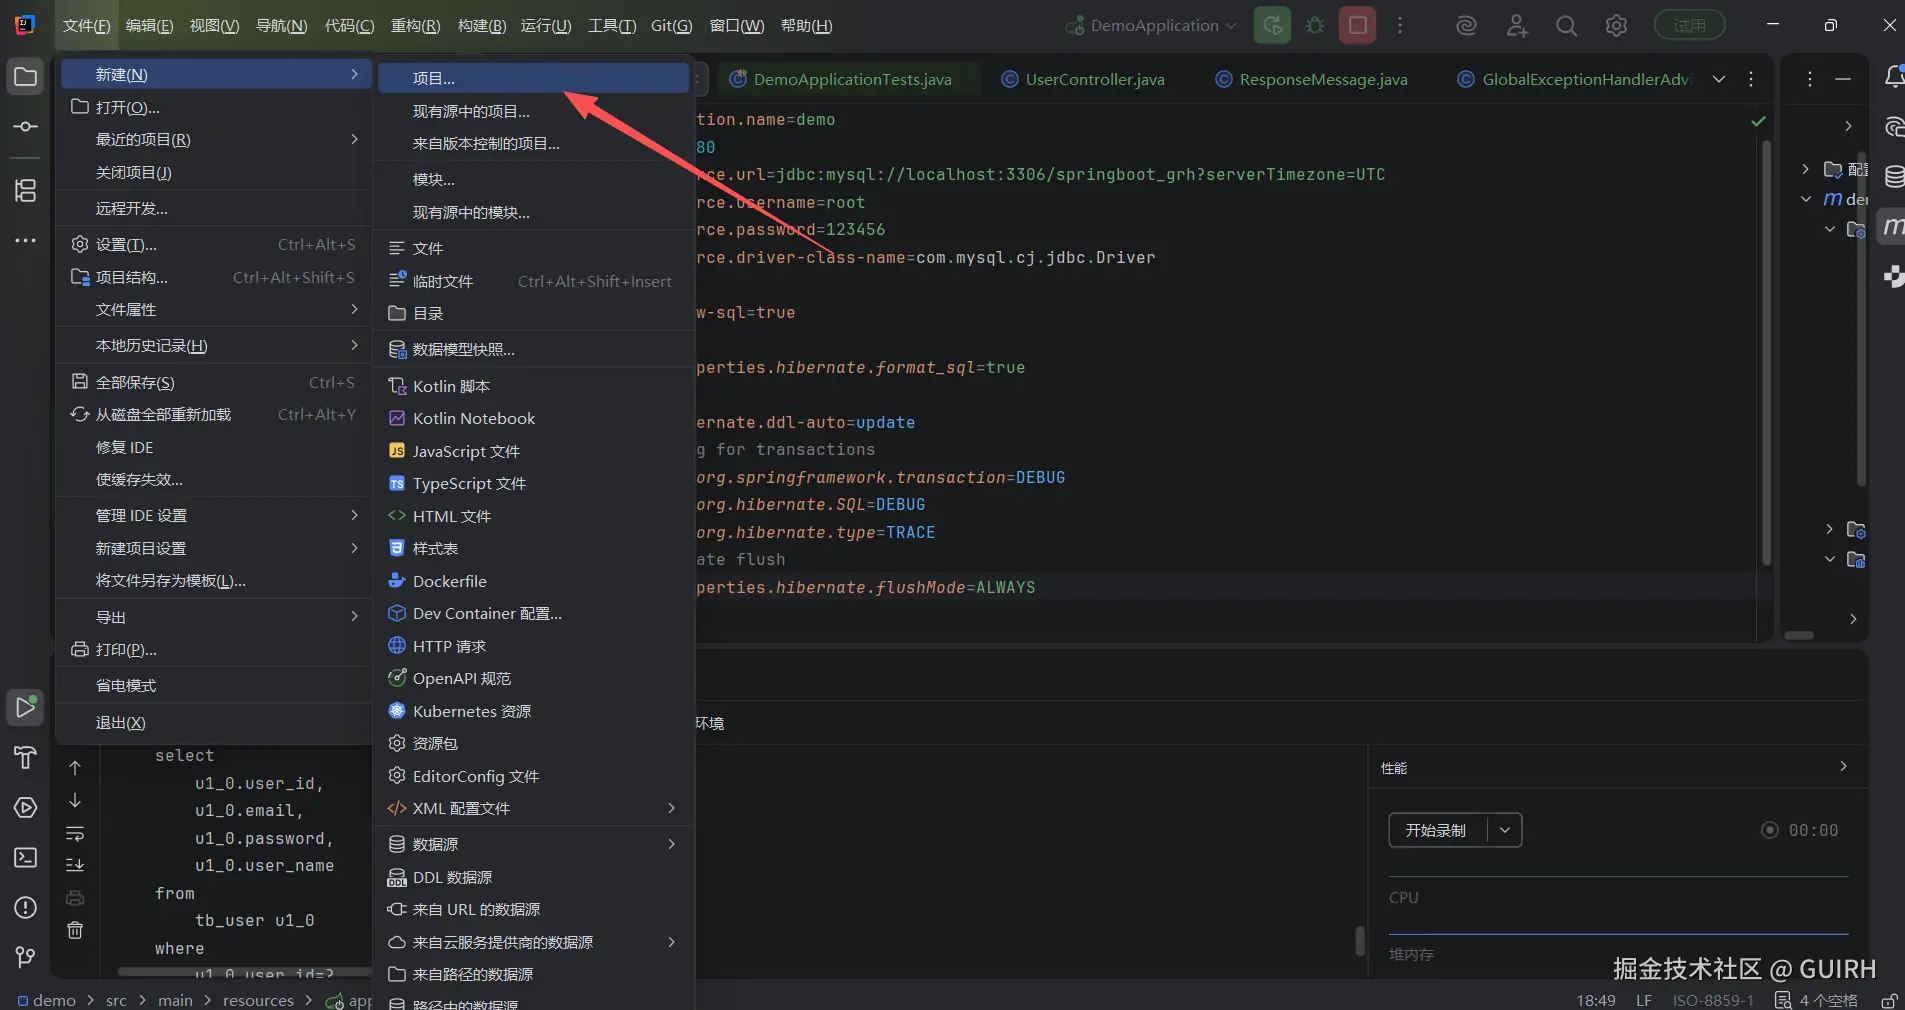The width and height of the screenshot is (1905, 1010).
Task: Open the Build hammer tool window
Action: 26,757
